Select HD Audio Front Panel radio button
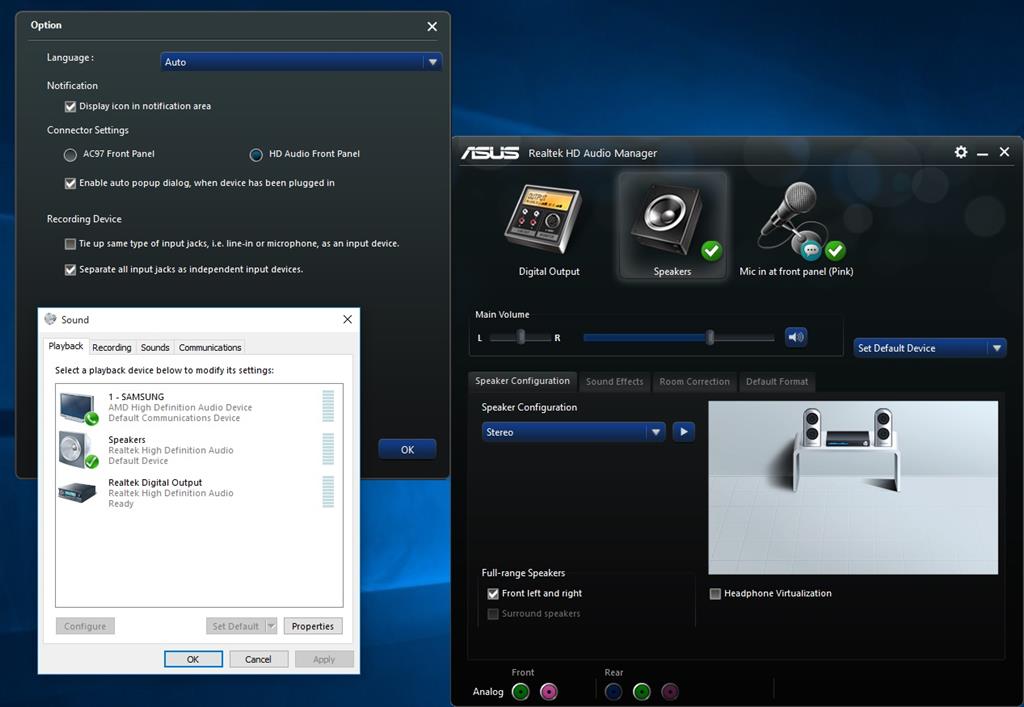This screenshot has height=707, width=1024. 256,155
